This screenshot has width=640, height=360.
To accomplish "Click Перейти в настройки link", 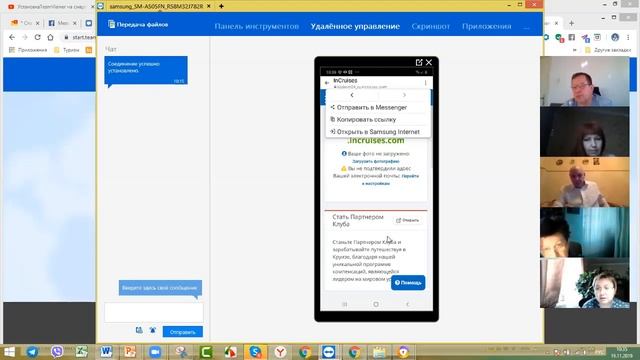I will tap(390, 180).
